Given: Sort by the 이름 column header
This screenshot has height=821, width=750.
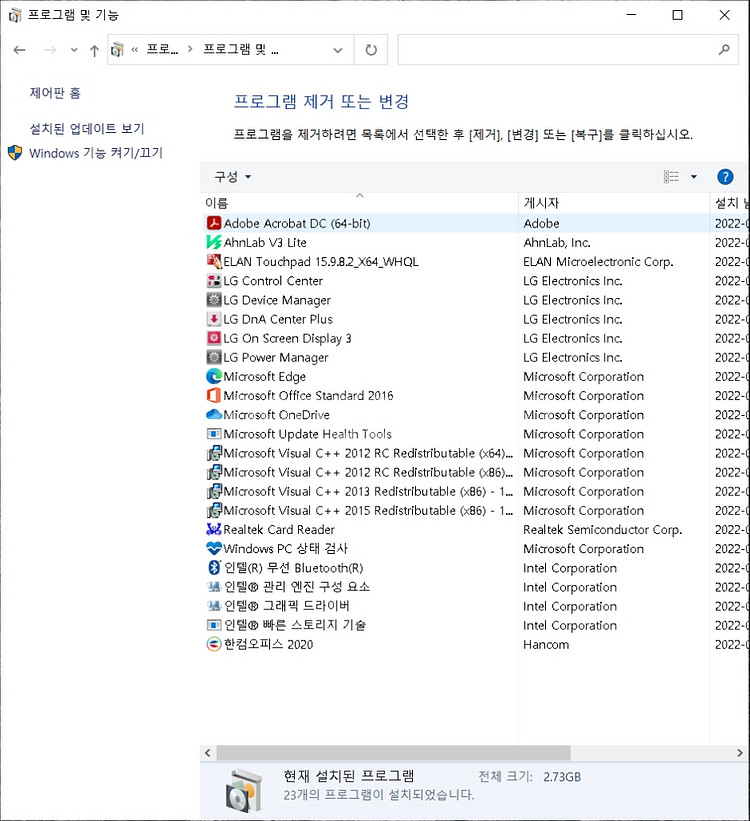Looking at the screenshot, I should 359,203.
